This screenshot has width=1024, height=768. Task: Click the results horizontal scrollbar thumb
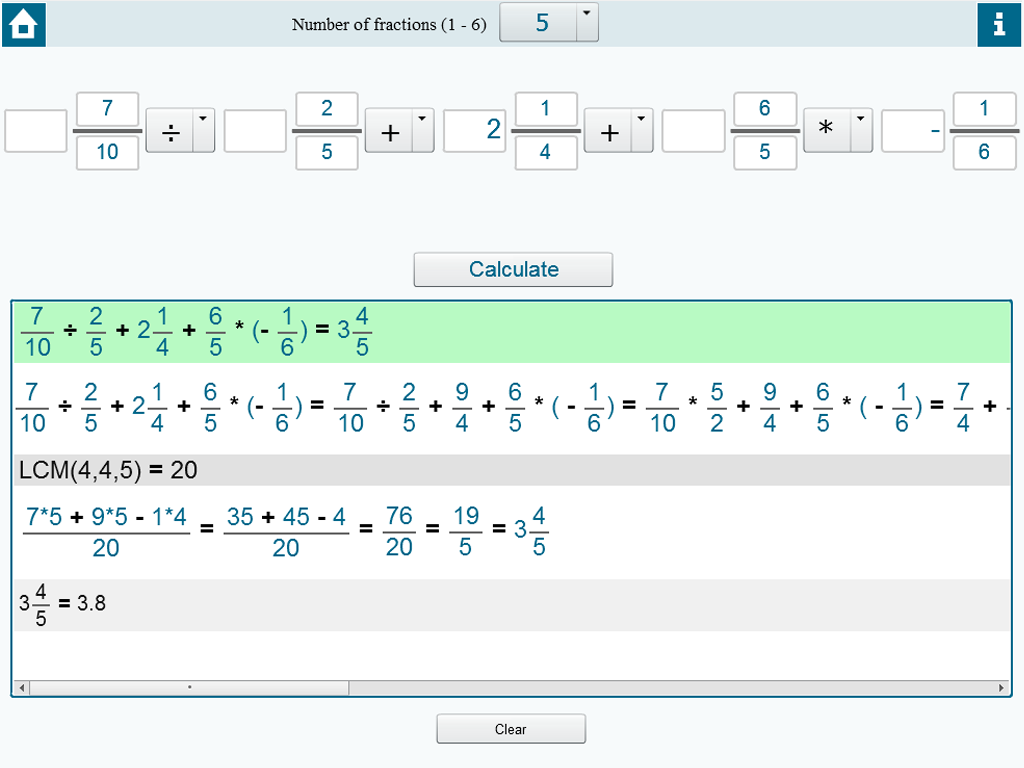189,688
